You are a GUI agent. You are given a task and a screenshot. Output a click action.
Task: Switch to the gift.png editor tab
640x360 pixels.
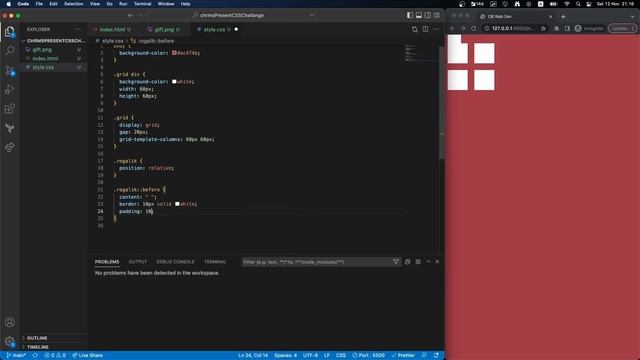pos(164,29)
